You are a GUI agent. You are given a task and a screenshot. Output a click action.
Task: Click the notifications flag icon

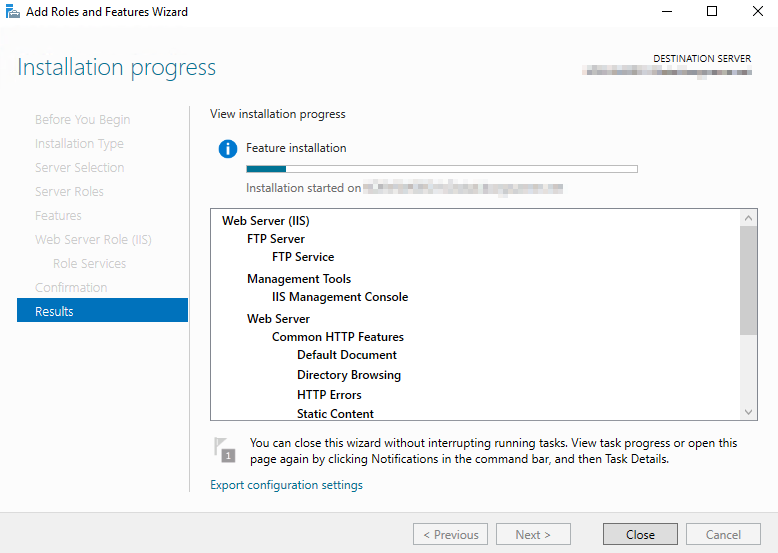224,450
